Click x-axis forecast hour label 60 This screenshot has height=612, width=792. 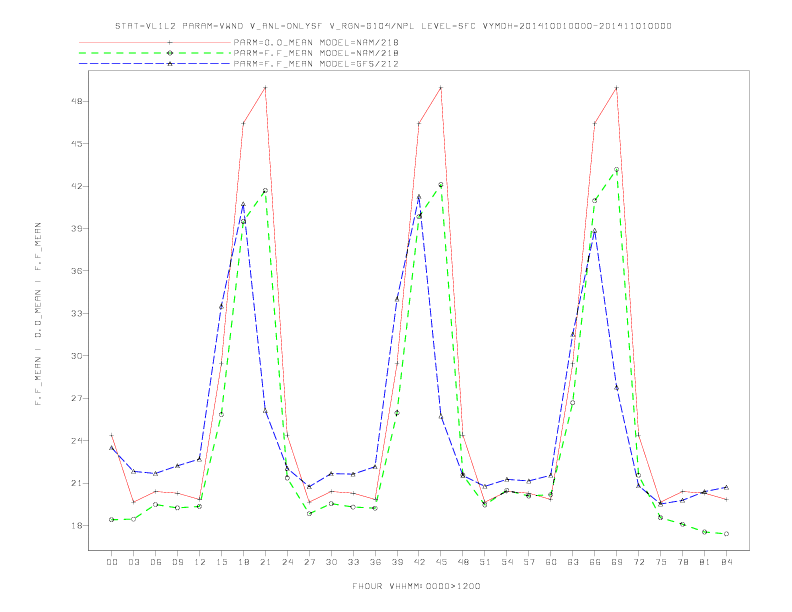click(551, 562)
